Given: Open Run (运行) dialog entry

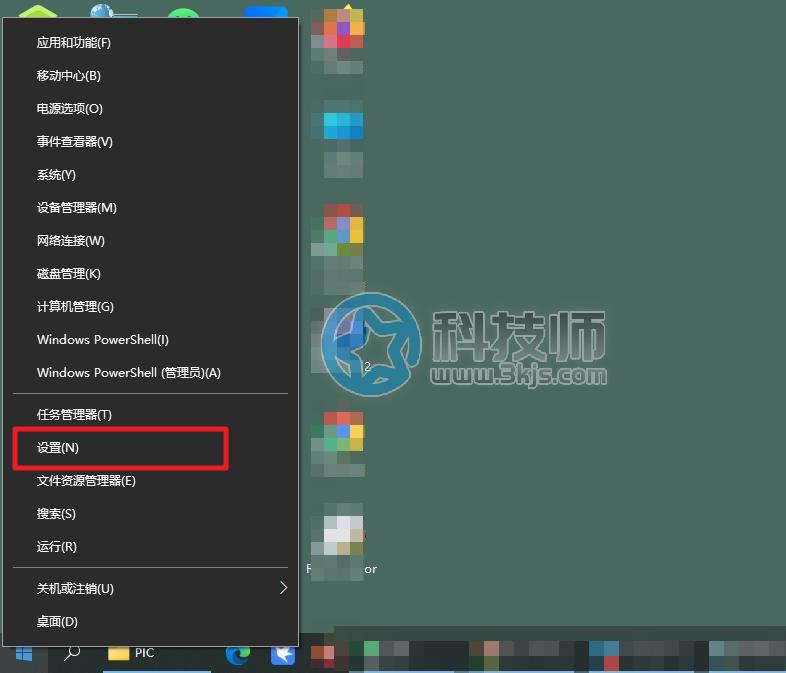Looking at the screenshot, I should [150, 547].
